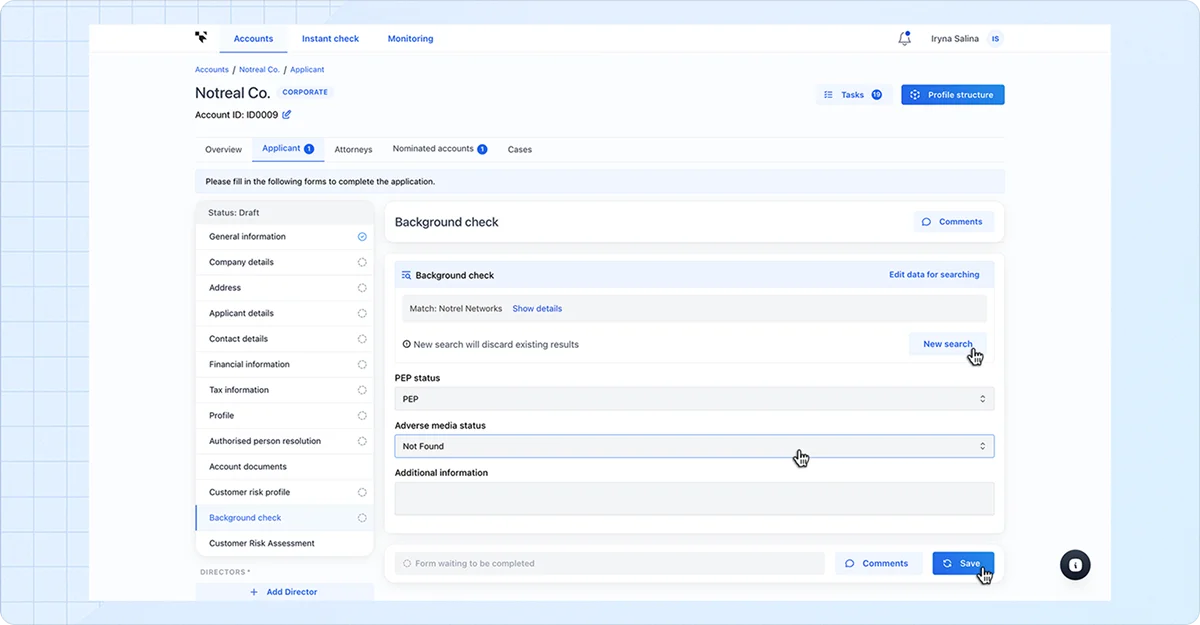
Task: Click the floating info icon
Action: click(1075, 564)
